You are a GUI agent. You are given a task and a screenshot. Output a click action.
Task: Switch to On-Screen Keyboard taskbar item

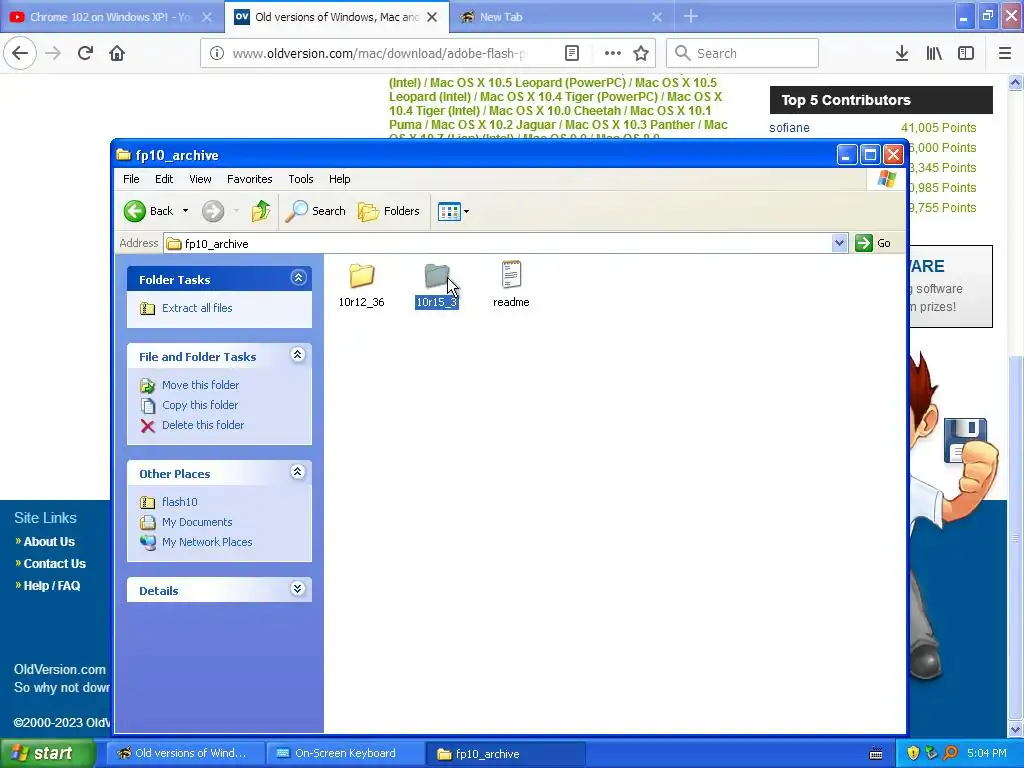(x=345, y=754)
